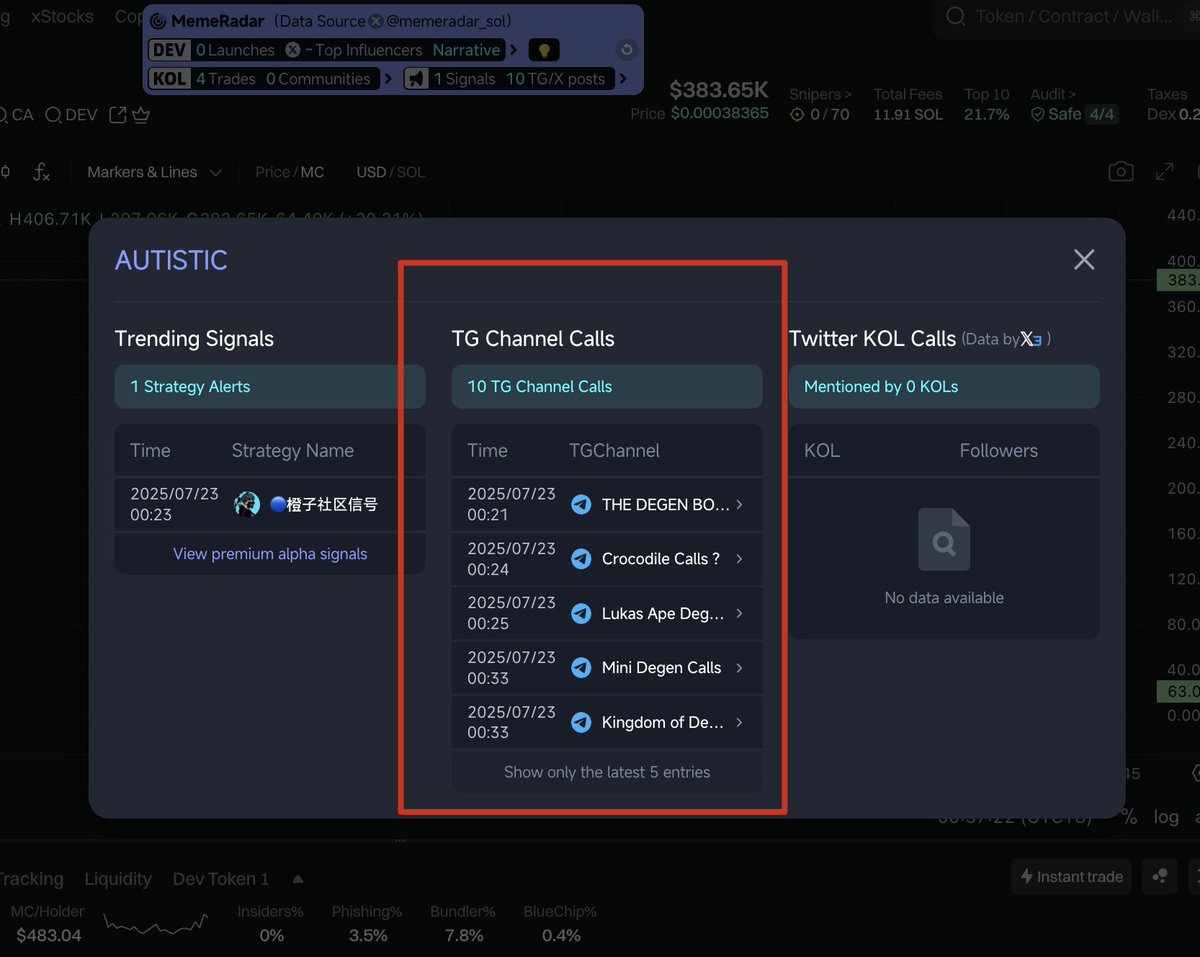Viewport: 1200px width, 957px height.
Task: Click Telegram icon beside Mini Degen Calls
Action: tap(581, 667)
